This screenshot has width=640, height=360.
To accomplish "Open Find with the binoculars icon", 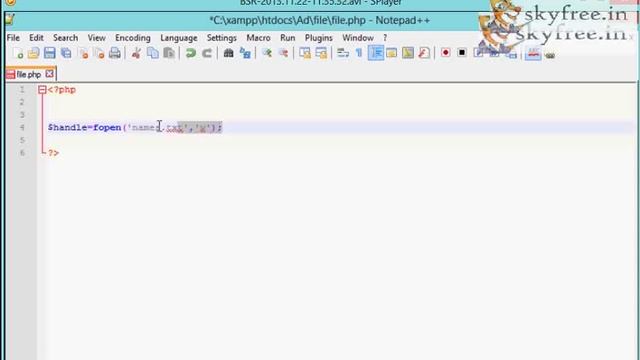I will [229, 53].
